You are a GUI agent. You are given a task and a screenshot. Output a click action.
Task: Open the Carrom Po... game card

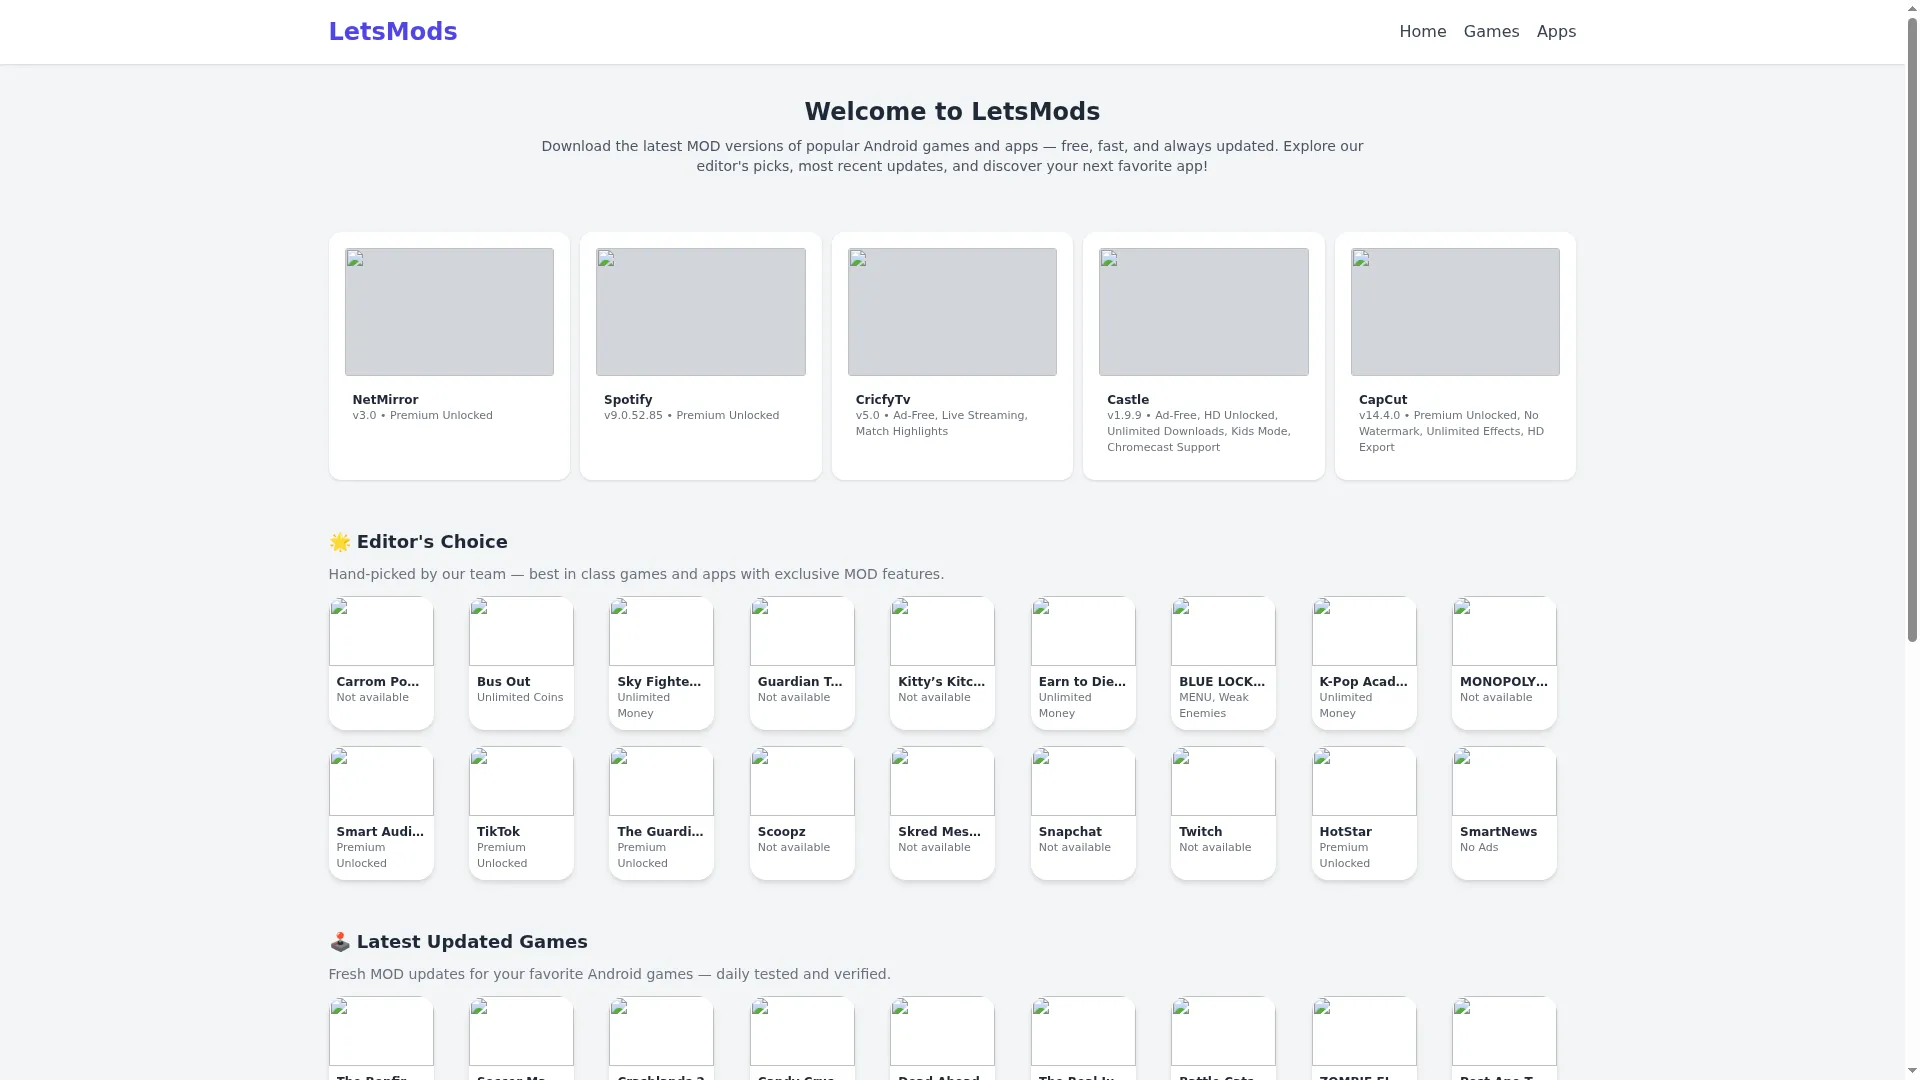[x=381, y=663]
